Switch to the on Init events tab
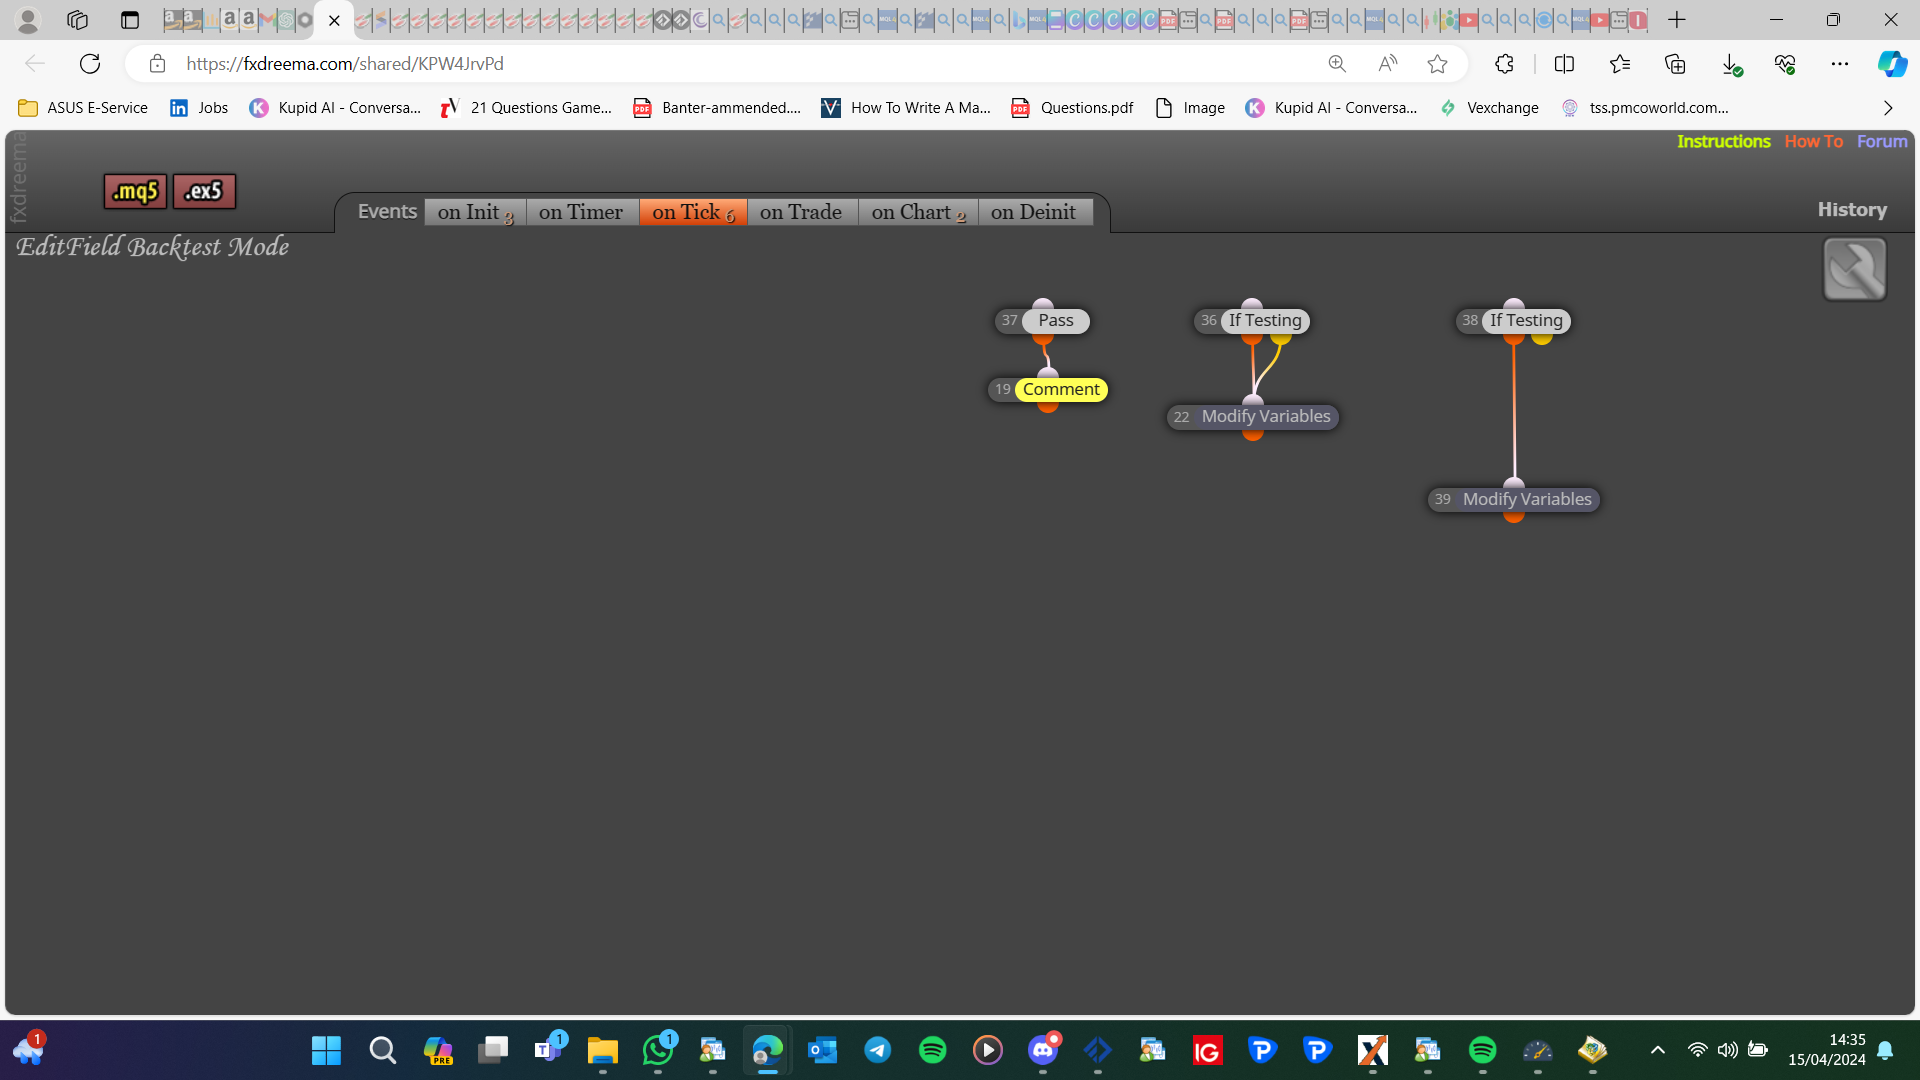Viewport: 1920px width, 1080px height. 475,212
